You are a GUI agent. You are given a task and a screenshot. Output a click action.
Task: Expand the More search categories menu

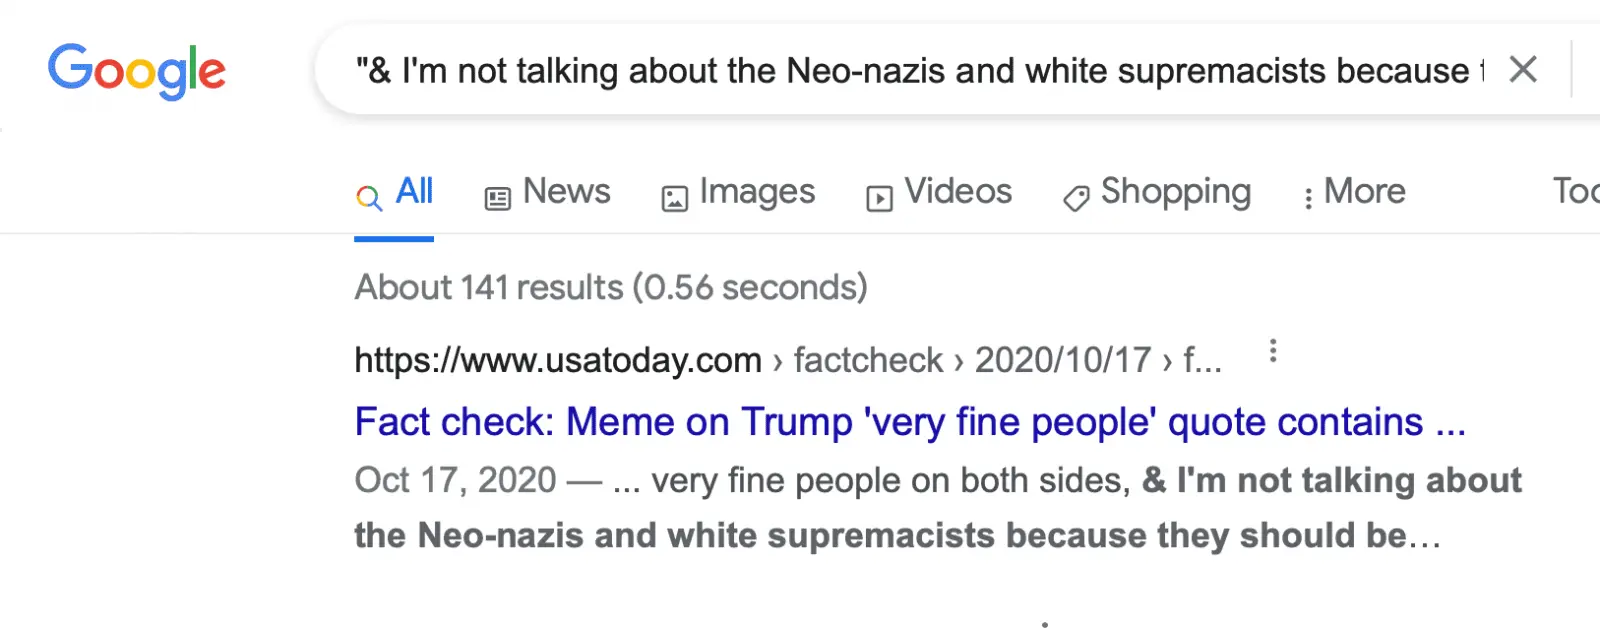coord(1355,192)
